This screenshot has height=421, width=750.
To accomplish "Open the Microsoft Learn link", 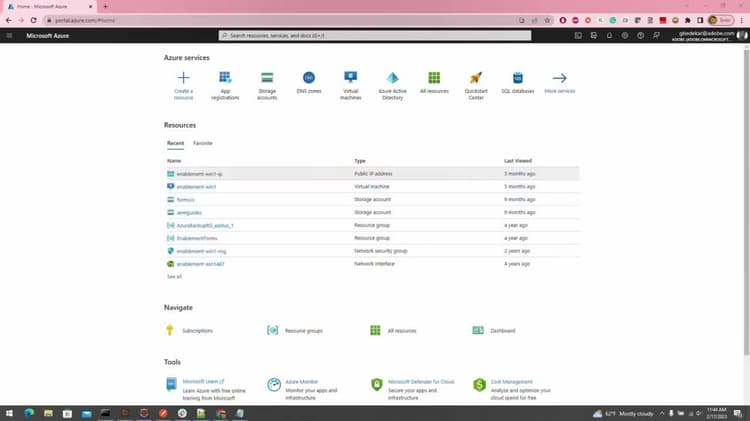I will click(203, 382).
